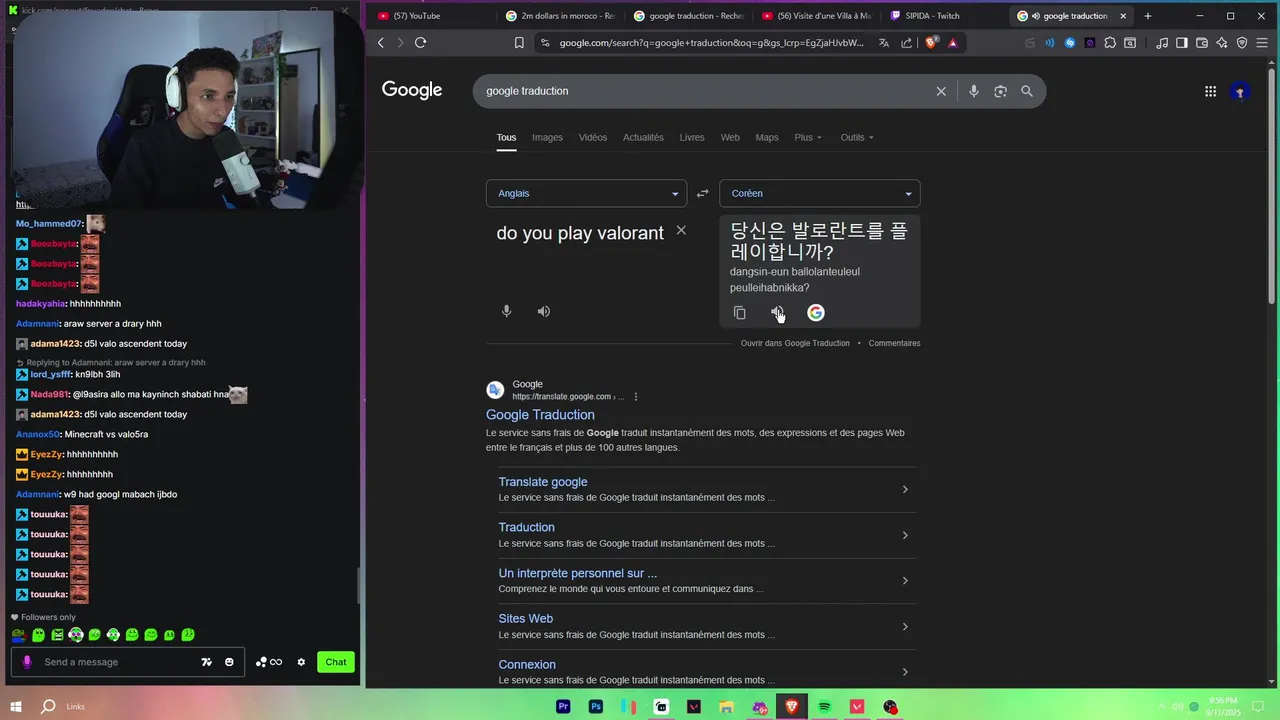Open the Google account avatar
Viewport: 1280px width, 720px height.
(x=1240, y=91)
